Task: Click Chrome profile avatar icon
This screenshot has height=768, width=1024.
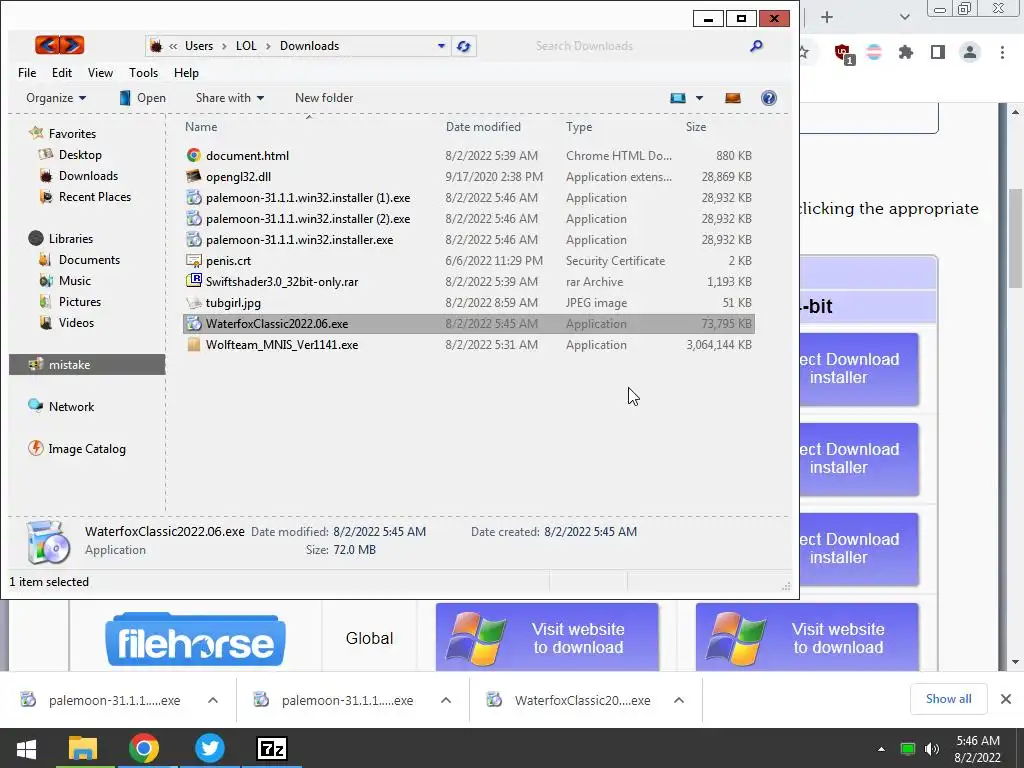Action: click(970, 52)
